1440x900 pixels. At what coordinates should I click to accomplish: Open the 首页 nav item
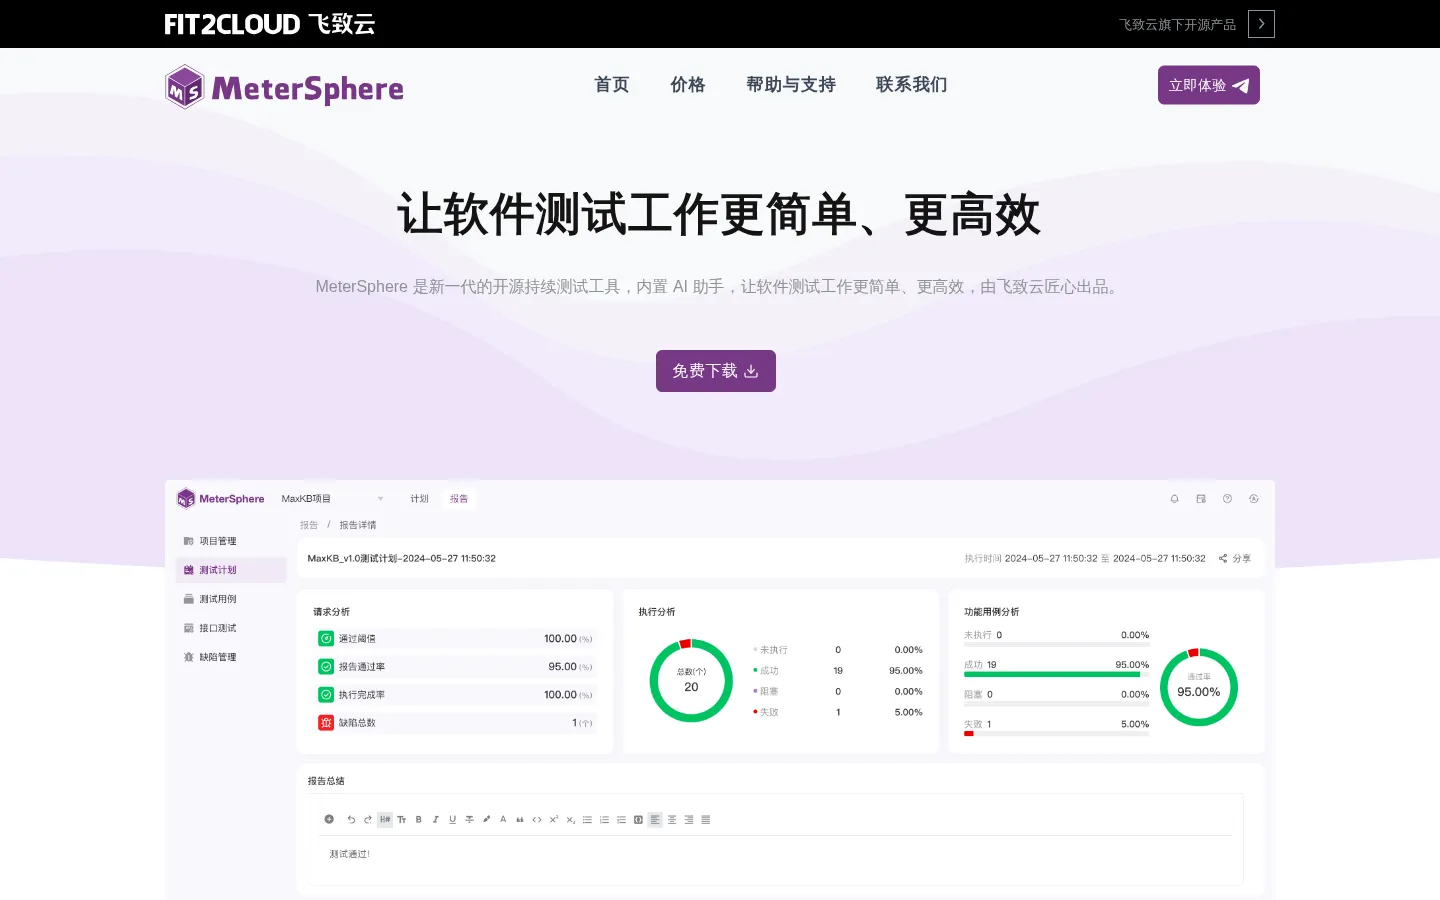(x=612, y=85)
